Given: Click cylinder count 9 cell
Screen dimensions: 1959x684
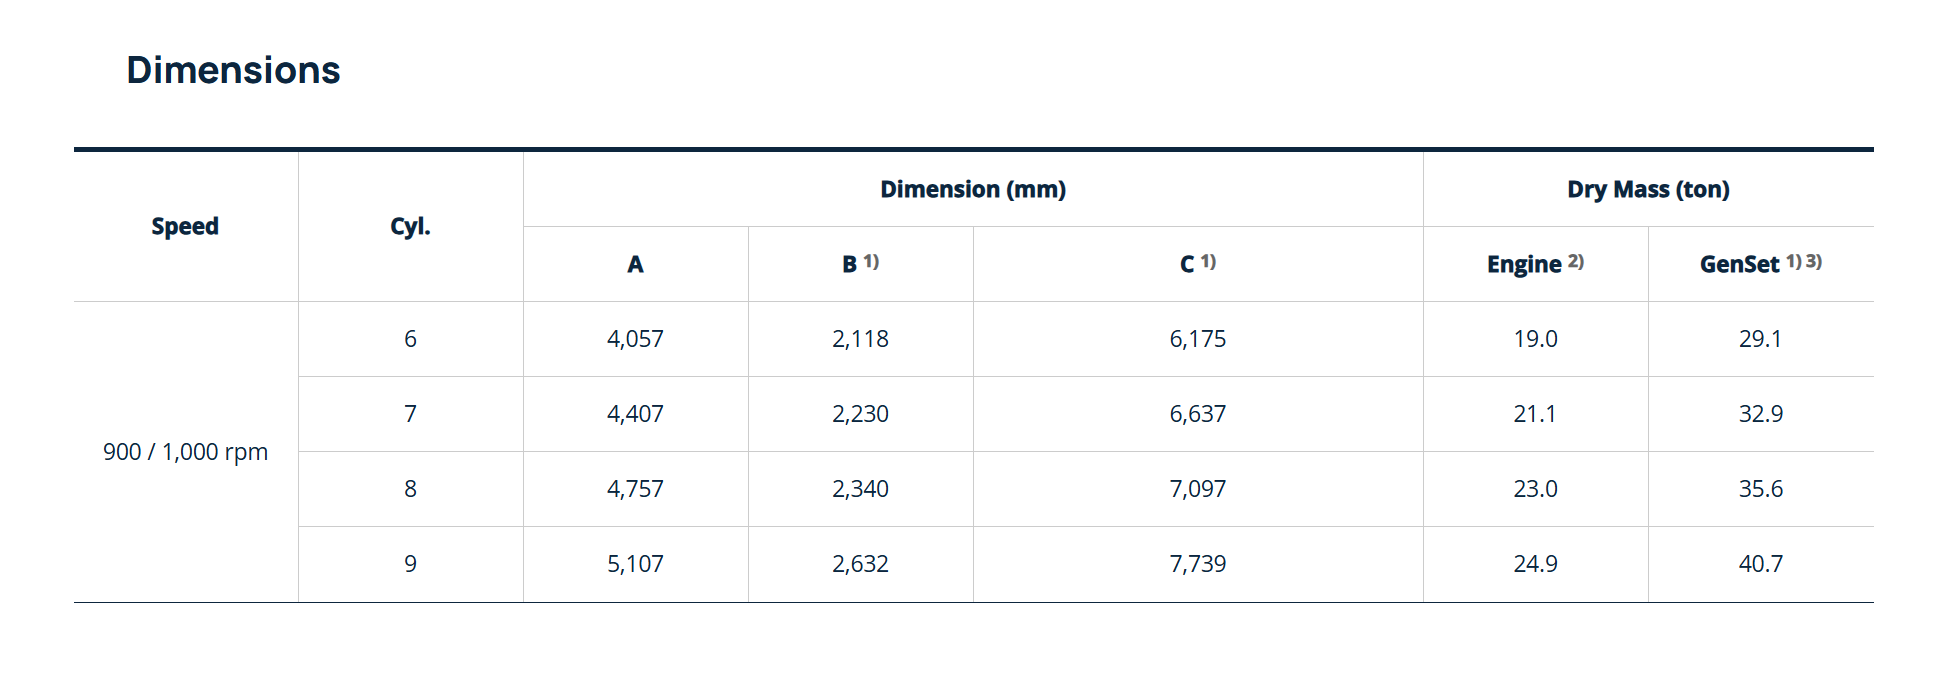Looking at the screenshot, I should [x=410, y=564].
